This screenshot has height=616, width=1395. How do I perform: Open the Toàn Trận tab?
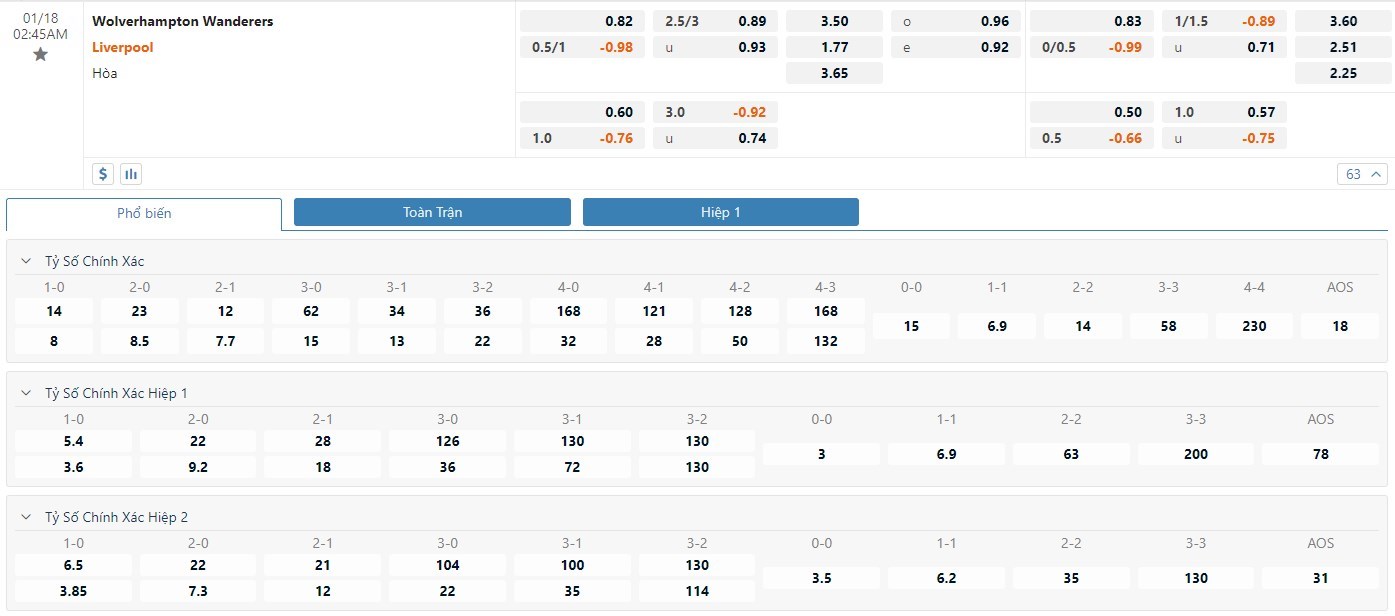point(432,212)
